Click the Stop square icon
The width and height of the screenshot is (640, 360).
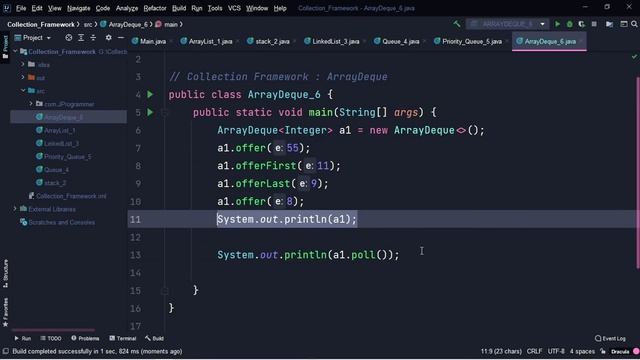(x=594, y=24)
